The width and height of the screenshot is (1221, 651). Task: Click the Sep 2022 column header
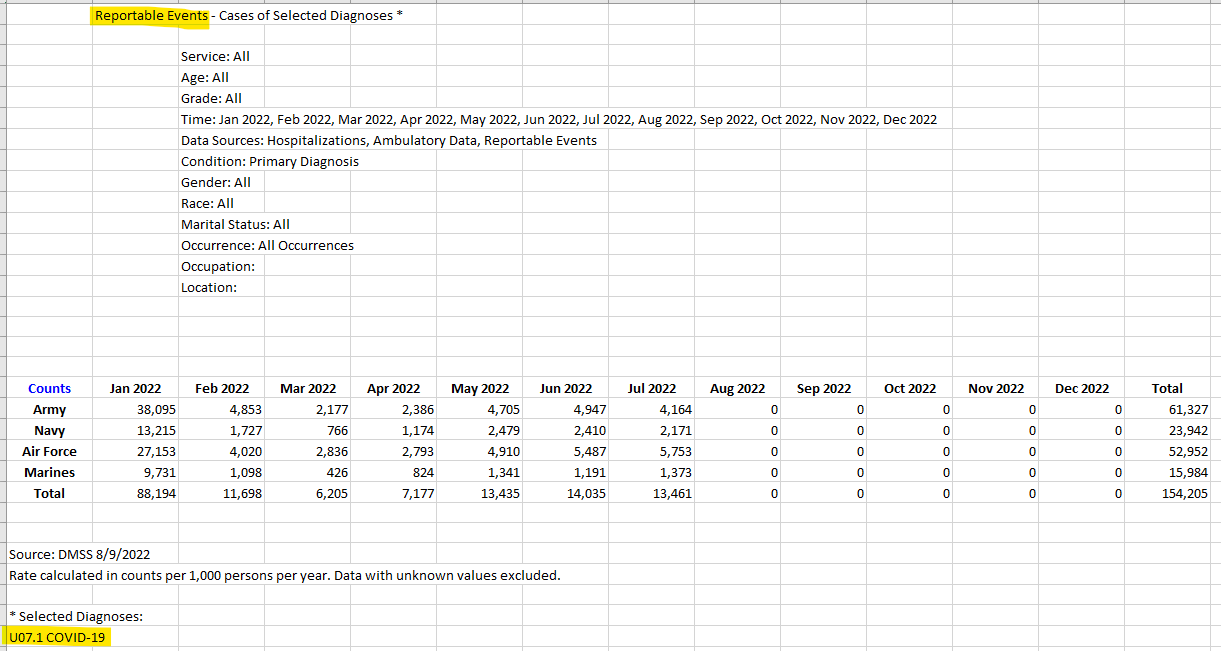824,388
